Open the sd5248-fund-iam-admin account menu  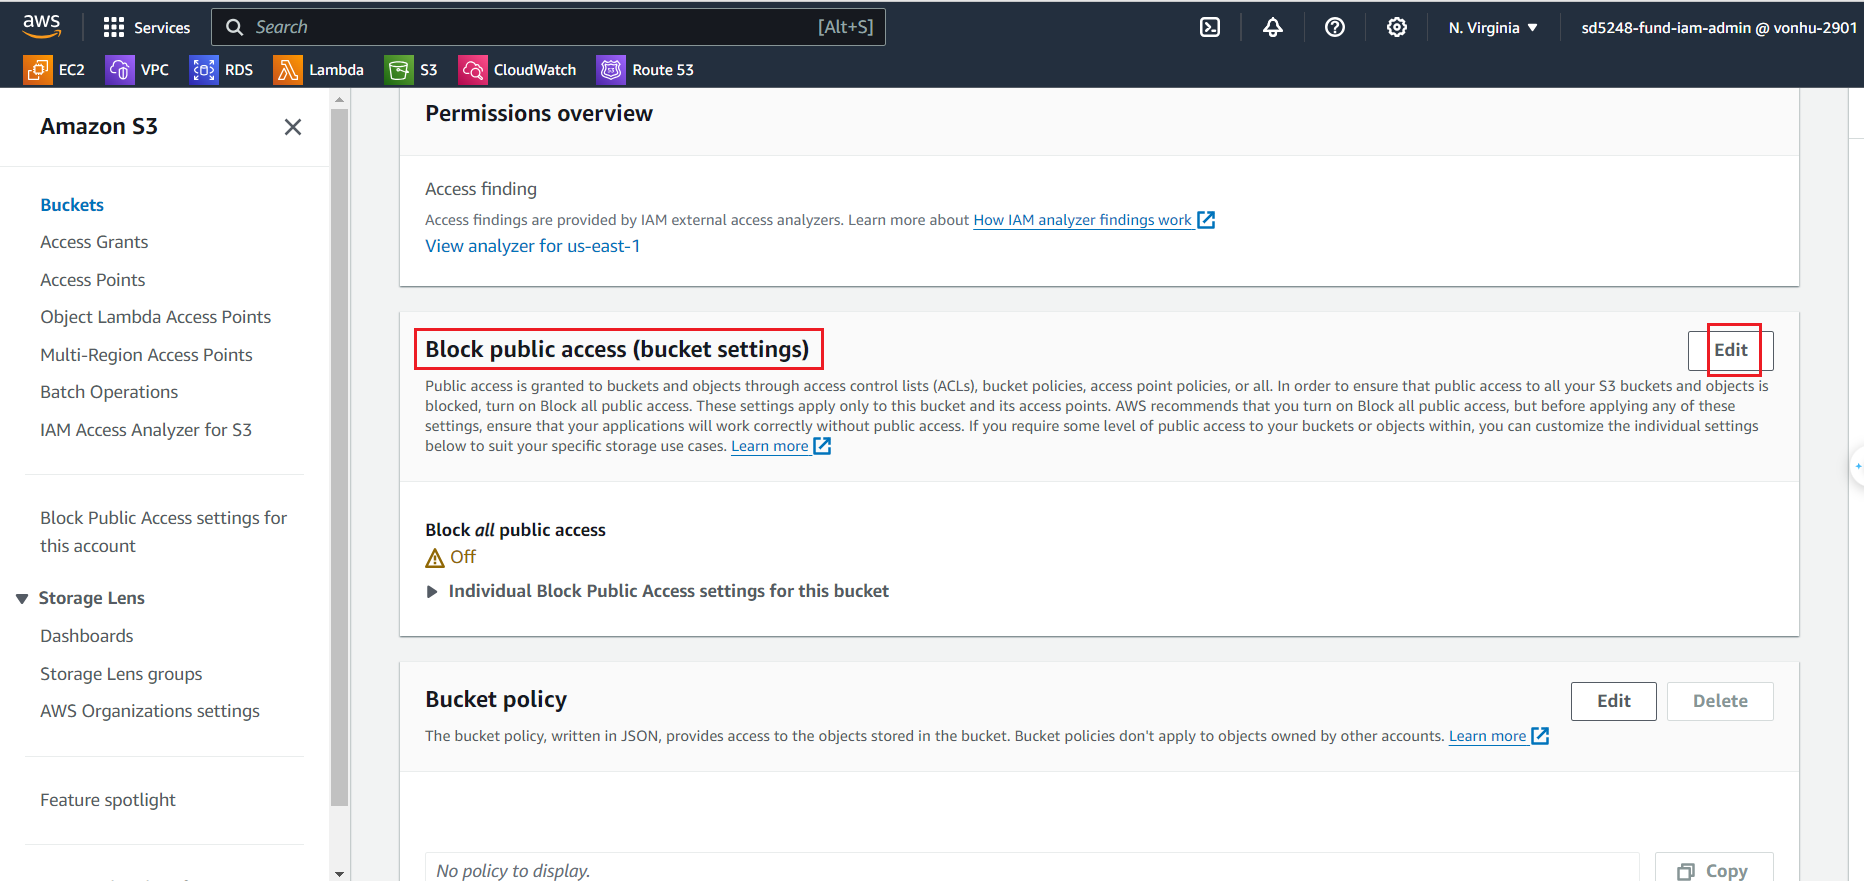1718,28
